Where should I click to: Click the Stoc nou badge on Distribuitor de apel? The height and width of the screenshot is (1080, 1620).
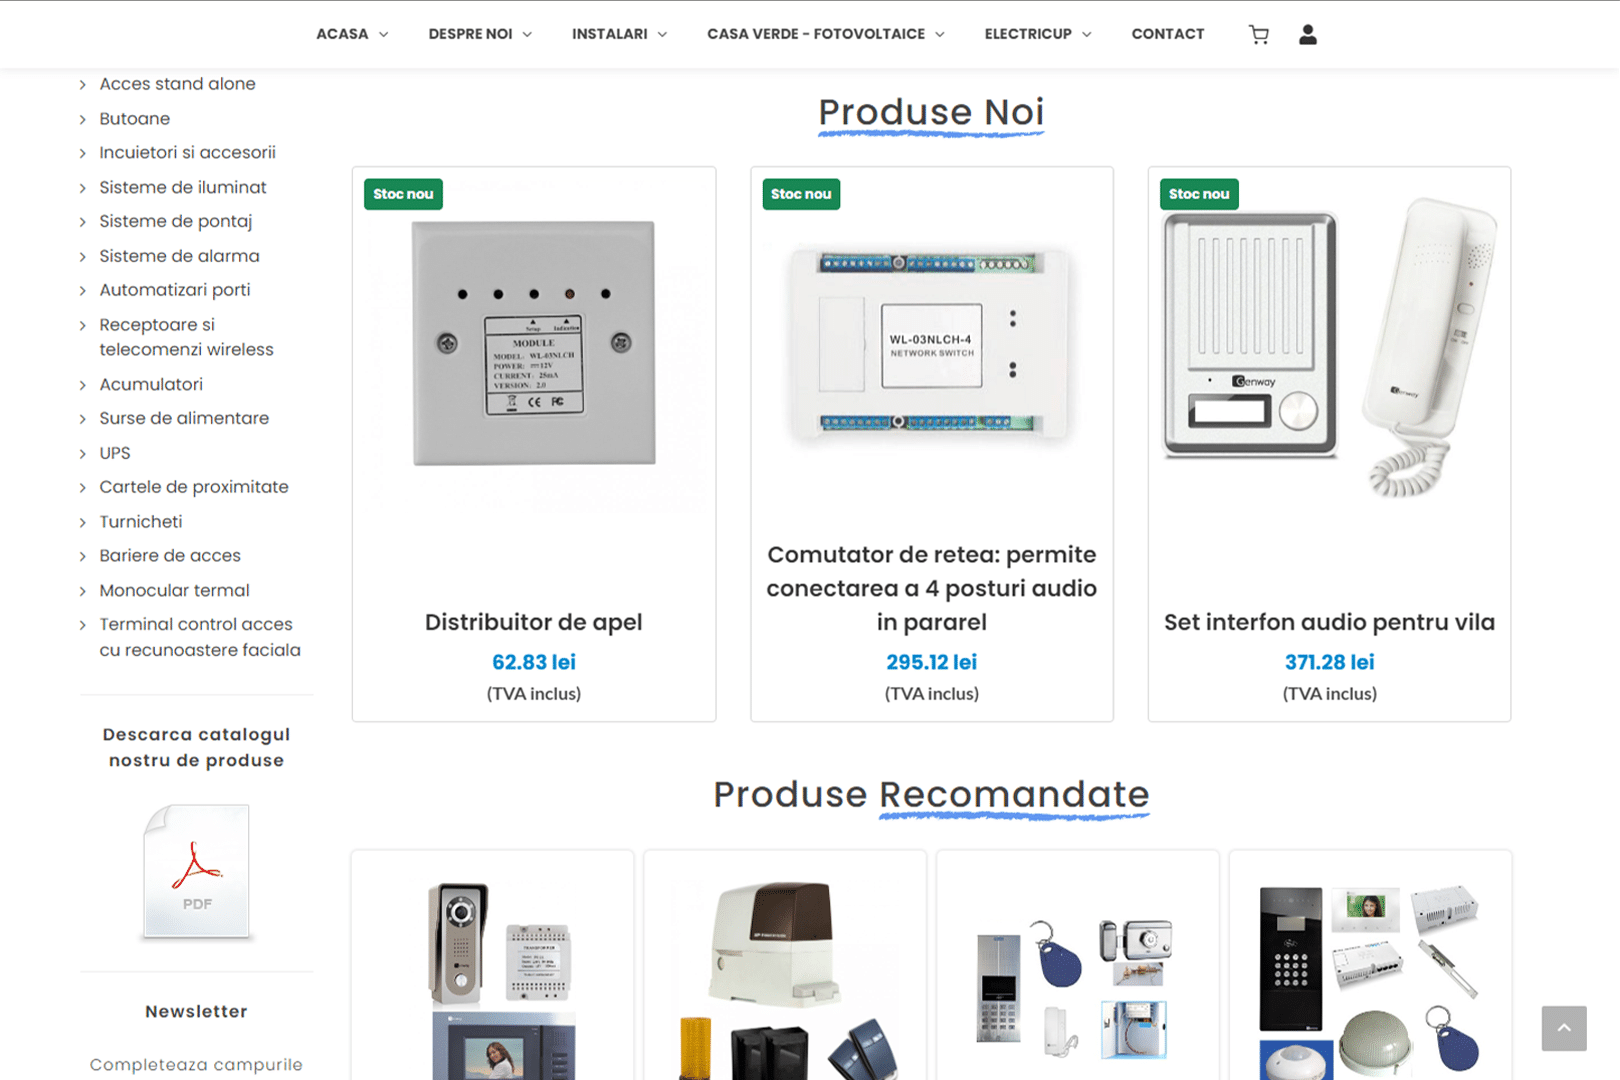coord(403,194)
